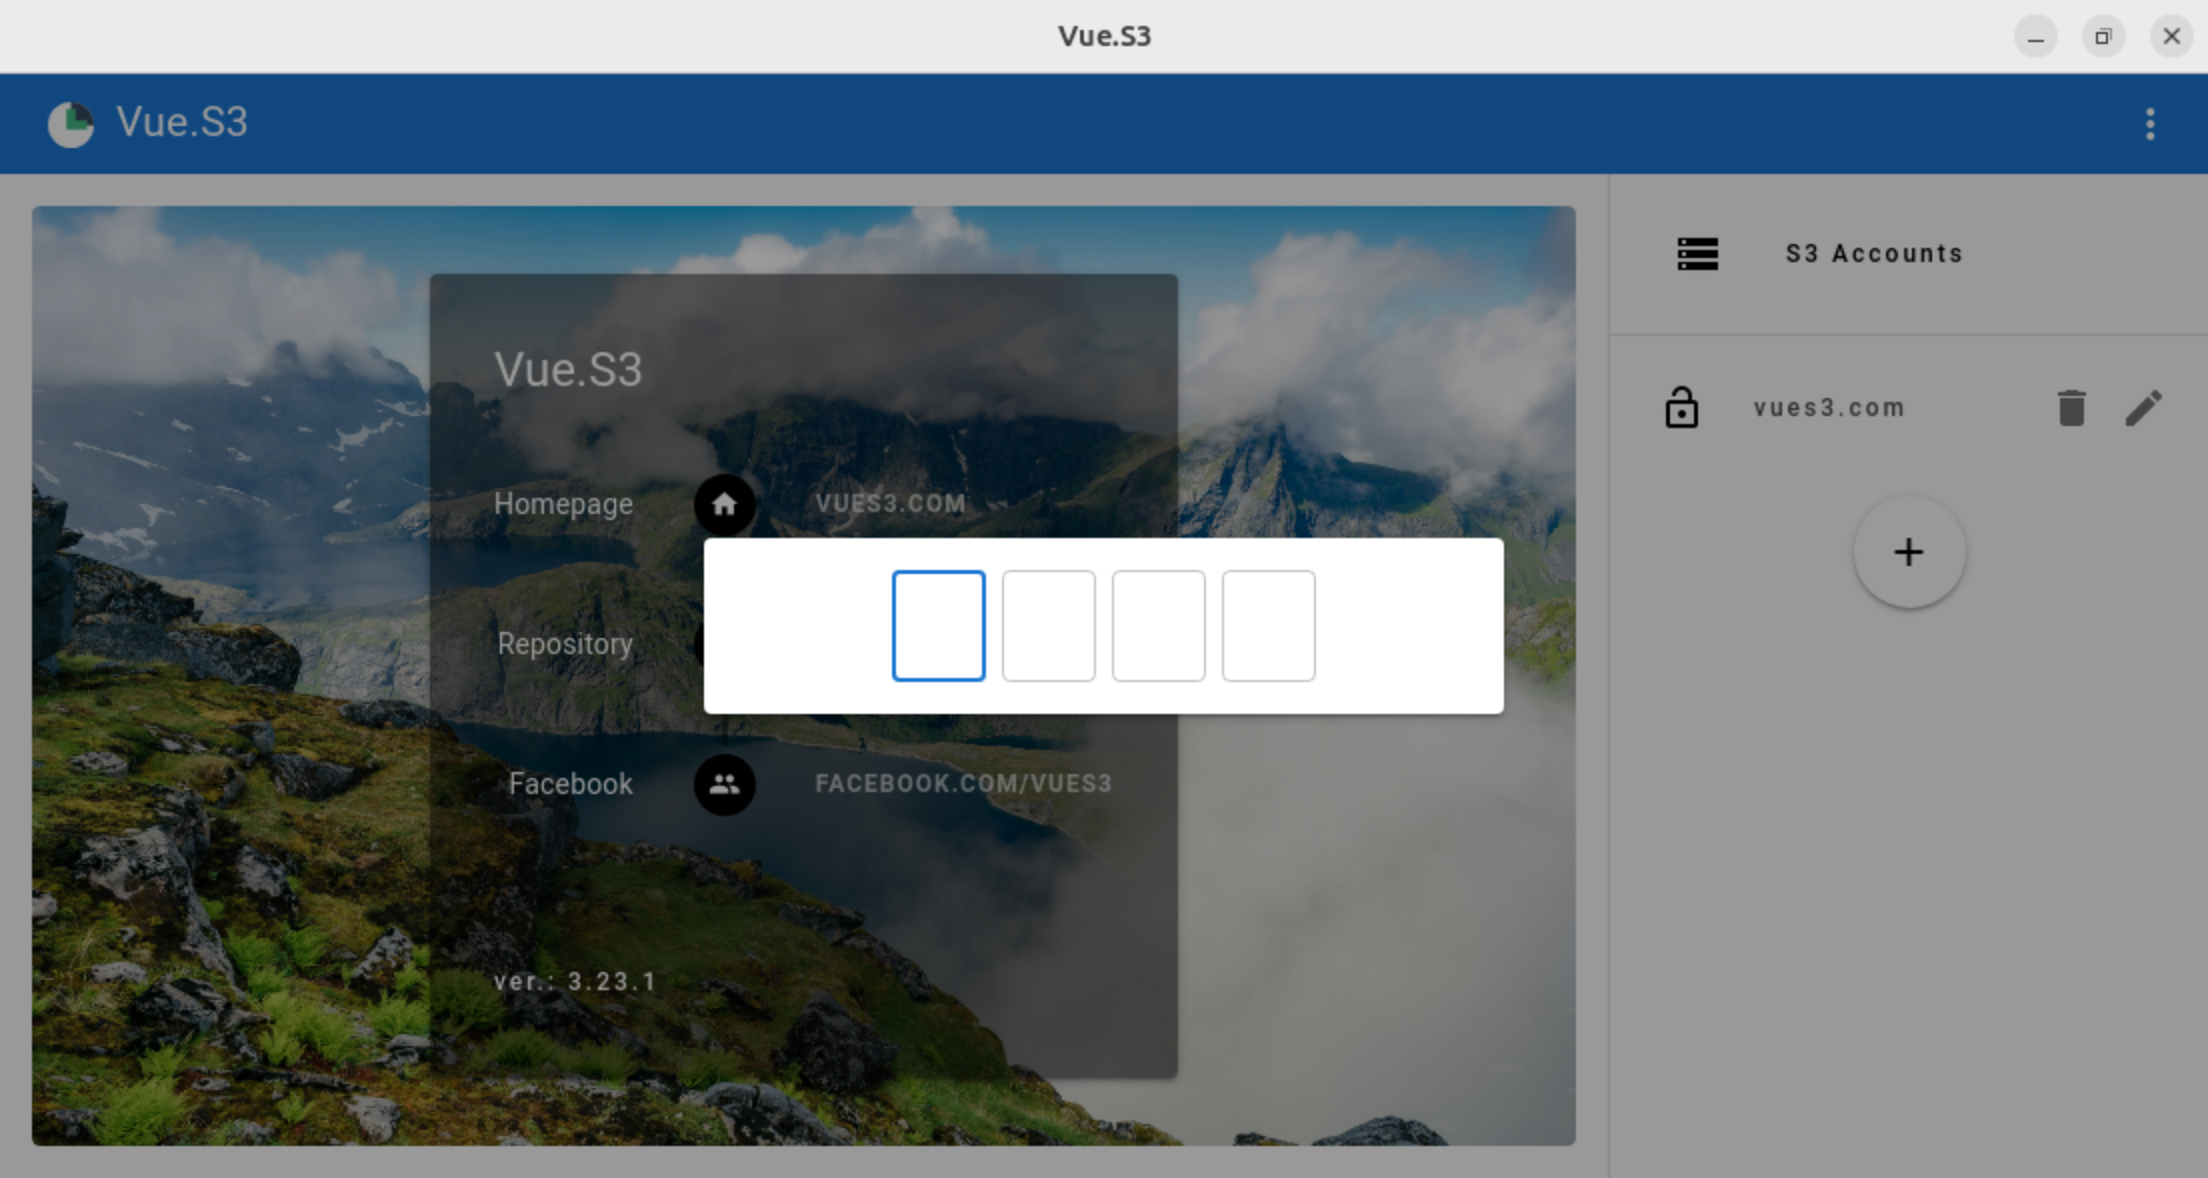Click the Vue.S3 app logo icon
This screenshot has height=1178, width=2208.
pos(72,124)
